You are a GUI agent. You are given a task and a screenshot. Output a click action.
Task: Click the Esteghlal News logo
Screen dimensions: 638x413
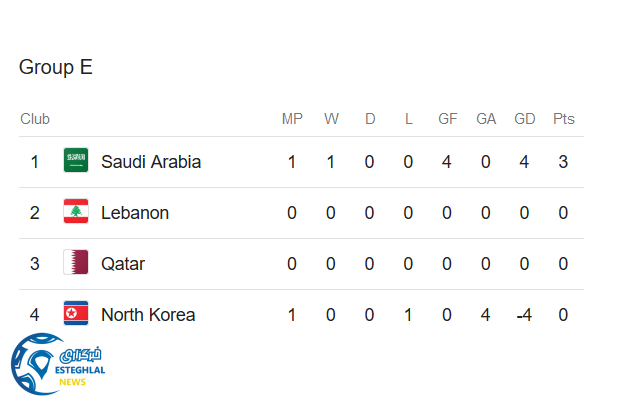tap(58, 365)
